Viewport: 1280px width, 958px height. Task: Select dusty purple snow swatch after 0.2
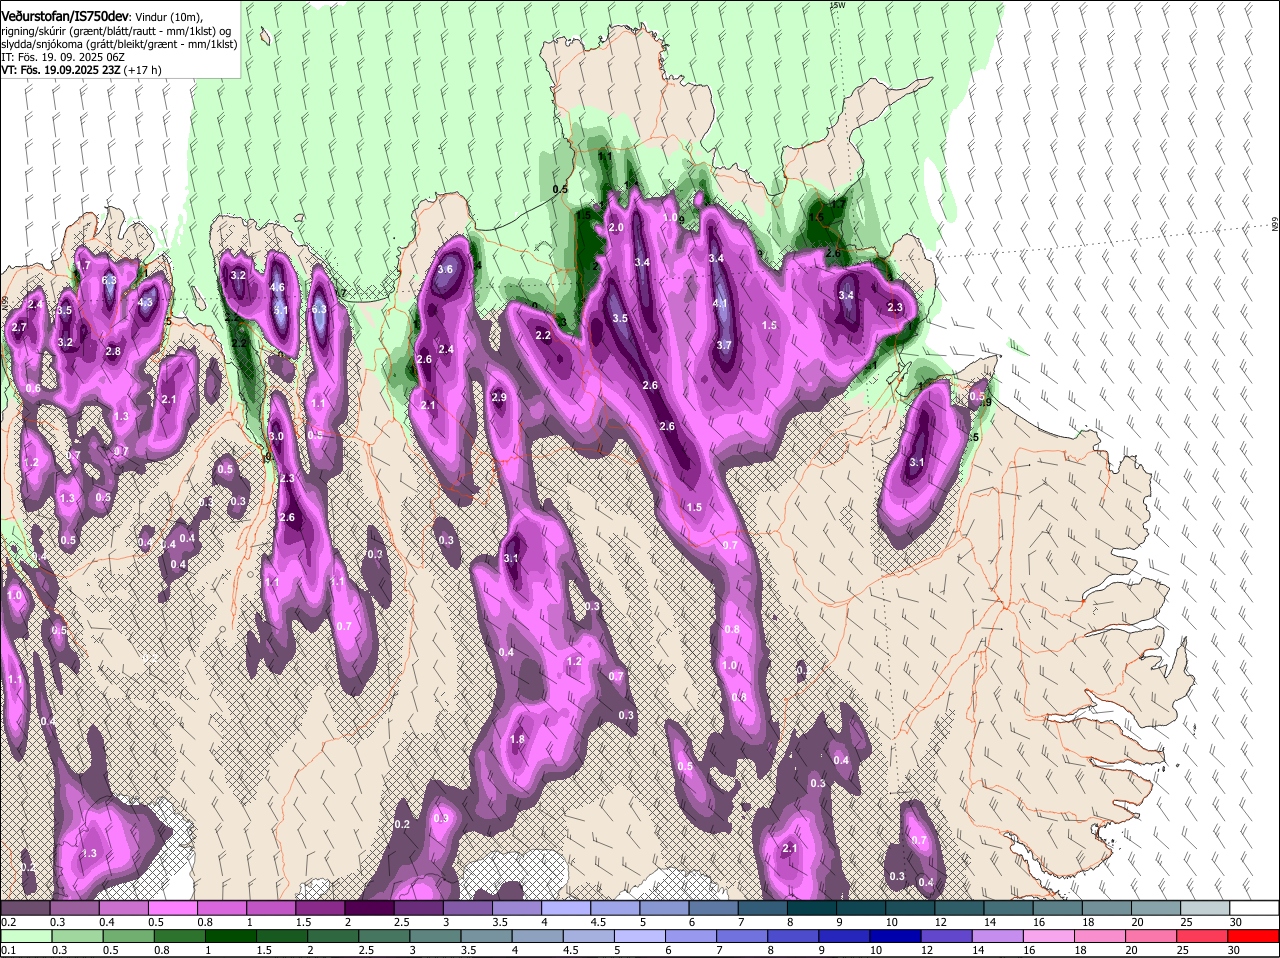coord(25,907)
